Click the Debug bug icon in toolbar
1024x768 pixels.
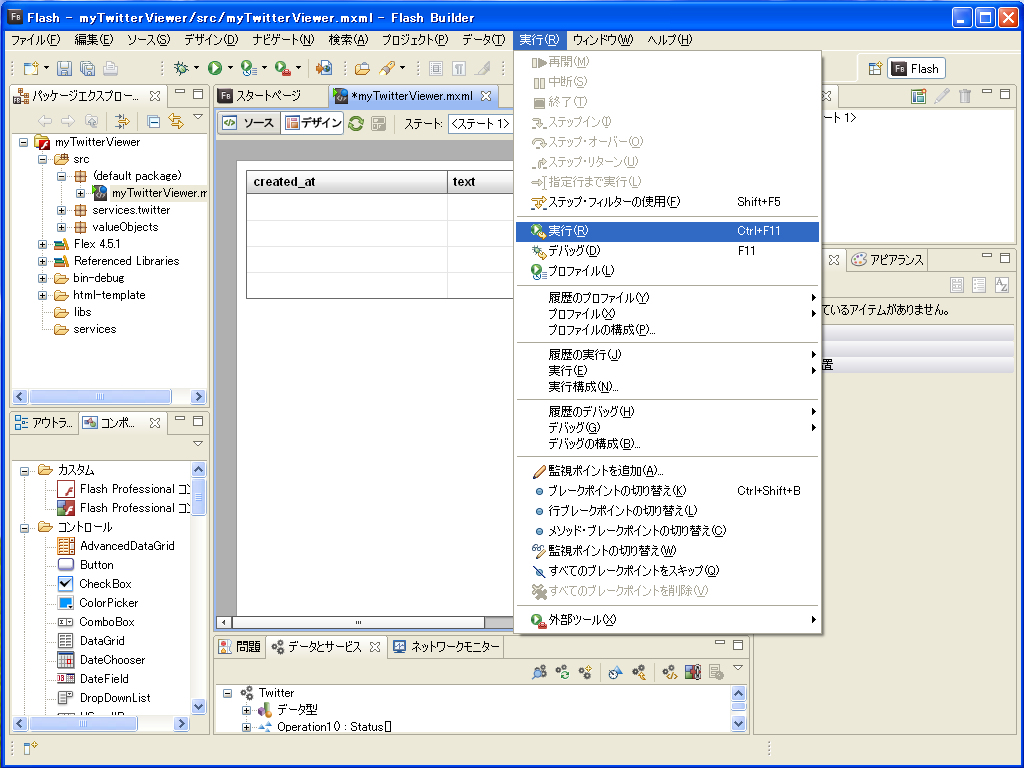click(x=182, y=68)
